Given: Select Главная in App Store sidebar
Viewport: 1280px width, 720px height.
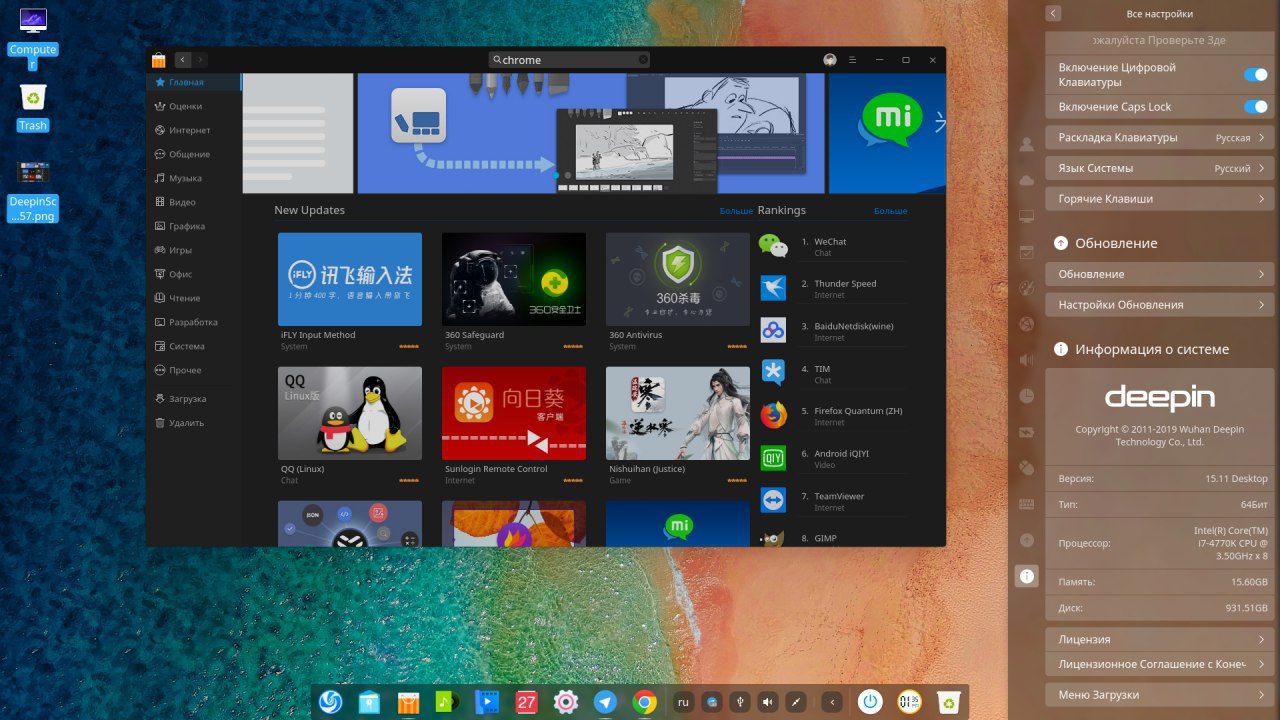Looking at the screenshot, I should (194, 82).
